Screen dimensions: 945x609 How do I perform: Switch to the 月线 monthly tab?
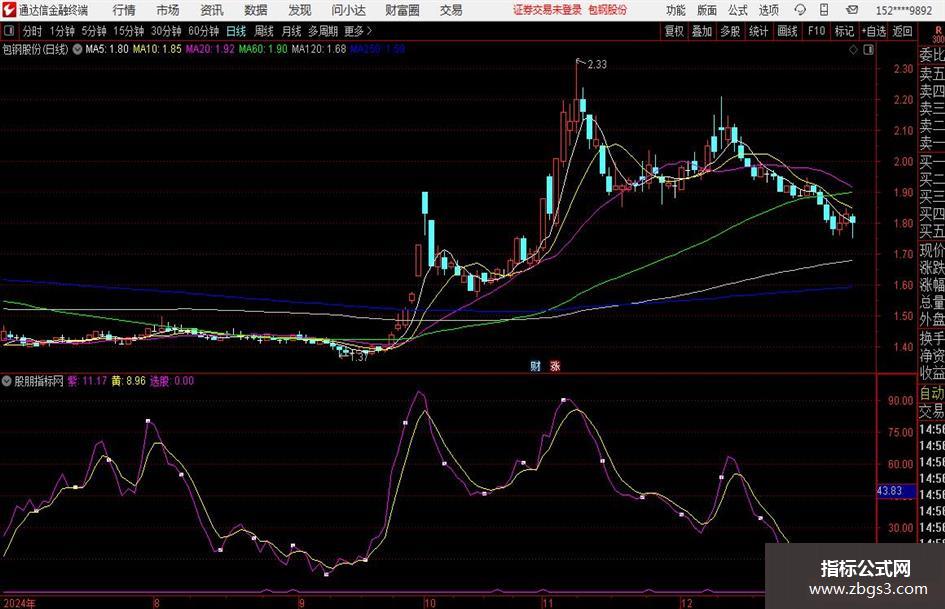292,31
